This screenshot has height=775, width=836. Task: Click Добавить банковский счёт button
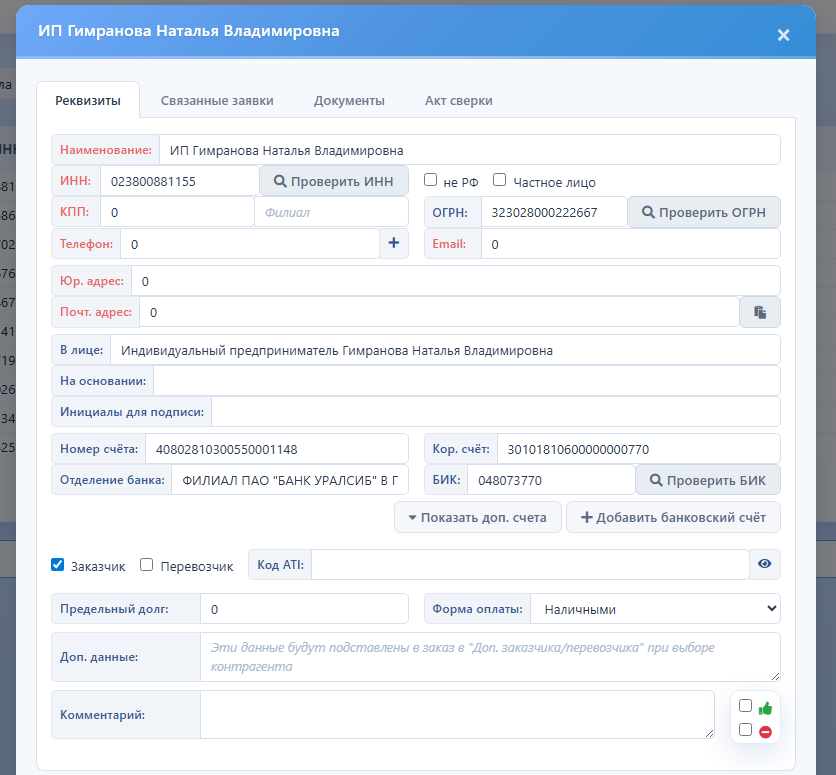tap(673, 517)
